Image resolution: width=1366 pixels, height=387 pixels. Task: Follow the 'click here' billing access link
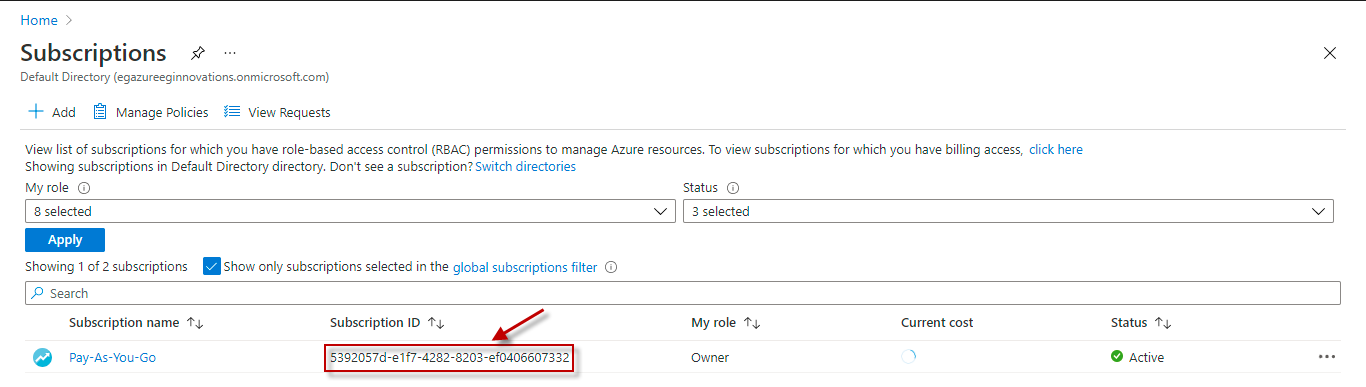click(1055, 149)
